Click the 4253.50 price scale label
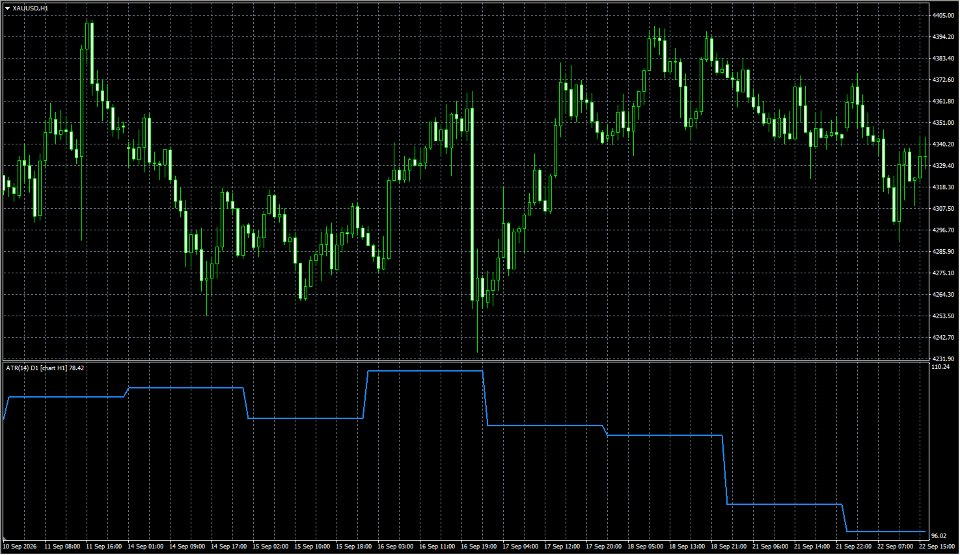 click(943, 316)
